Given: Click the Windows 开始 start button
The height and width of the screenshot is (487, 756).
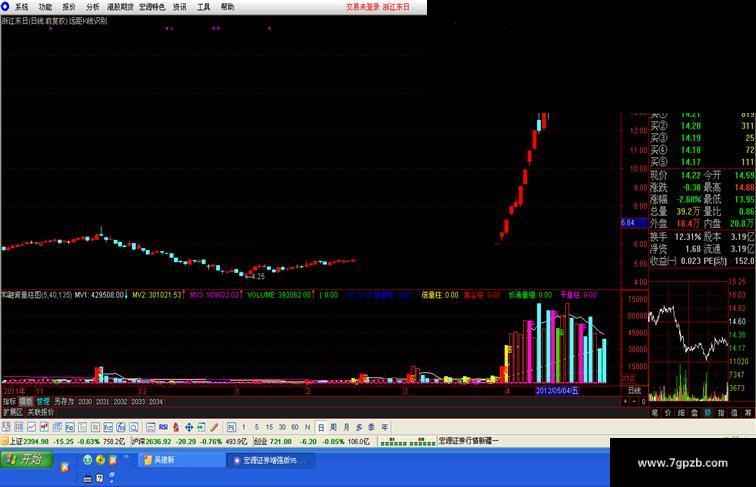Looking at the screenshot, I should pos(26,460).
